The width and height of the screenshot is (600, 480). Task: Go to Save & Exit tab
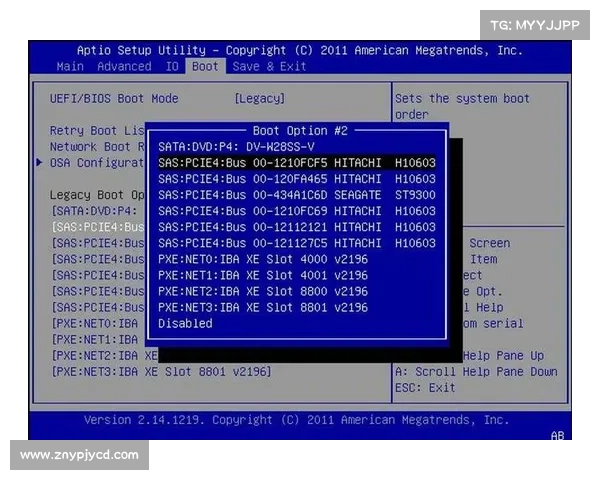pyautogui.click(x=269, y=67)
